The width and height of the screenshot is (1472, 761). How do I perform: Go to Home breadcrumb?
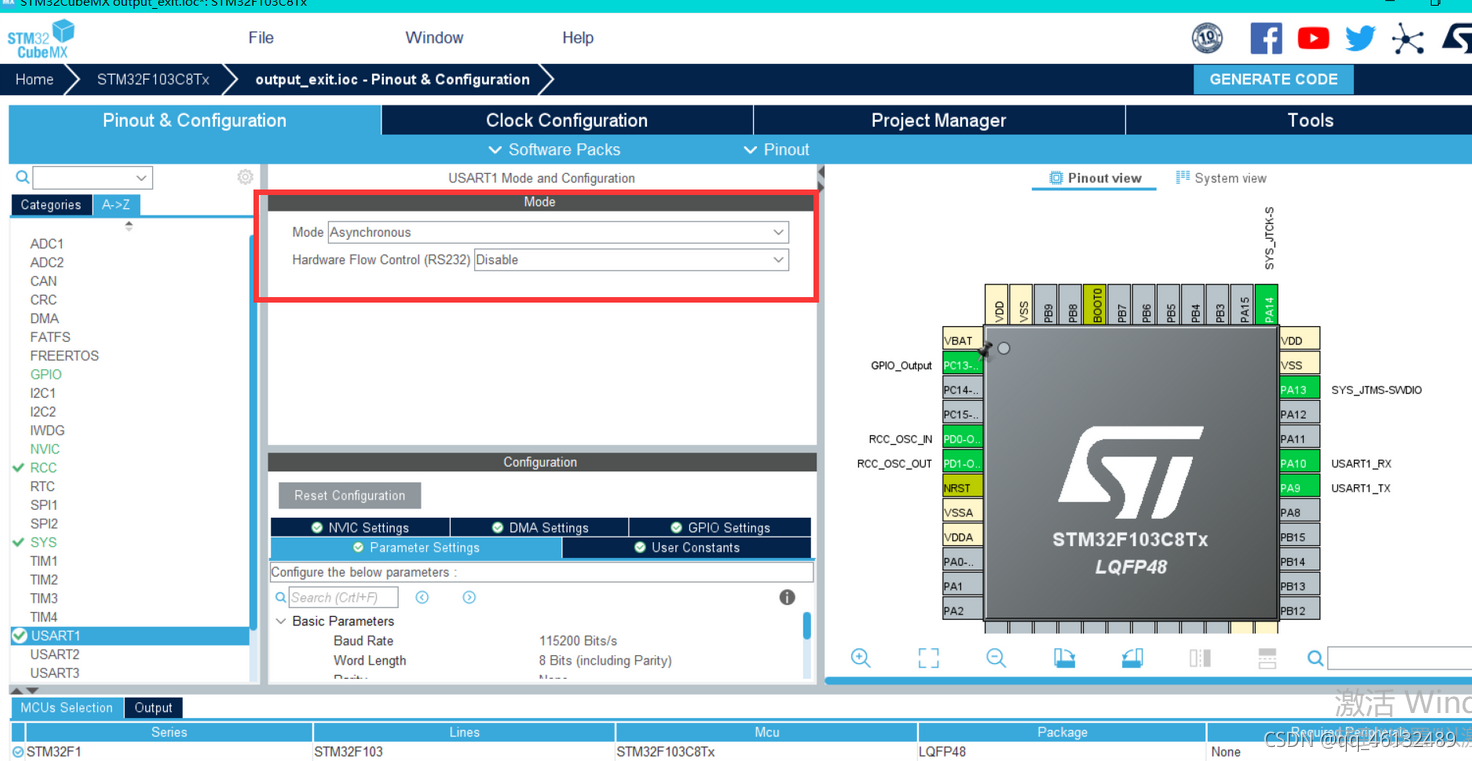(x=34, y=79)
